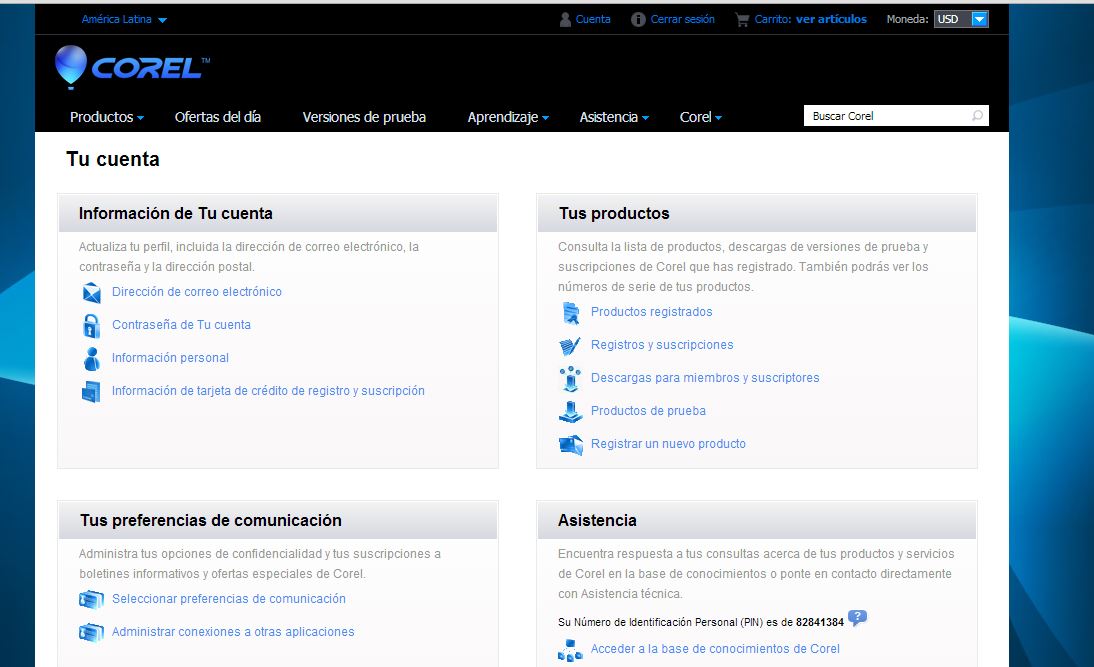Viewport: 1094px width, 667px height.
Task: Click the member downloads arrow icon
Action: pyautogui.click(x=570, y=378)
